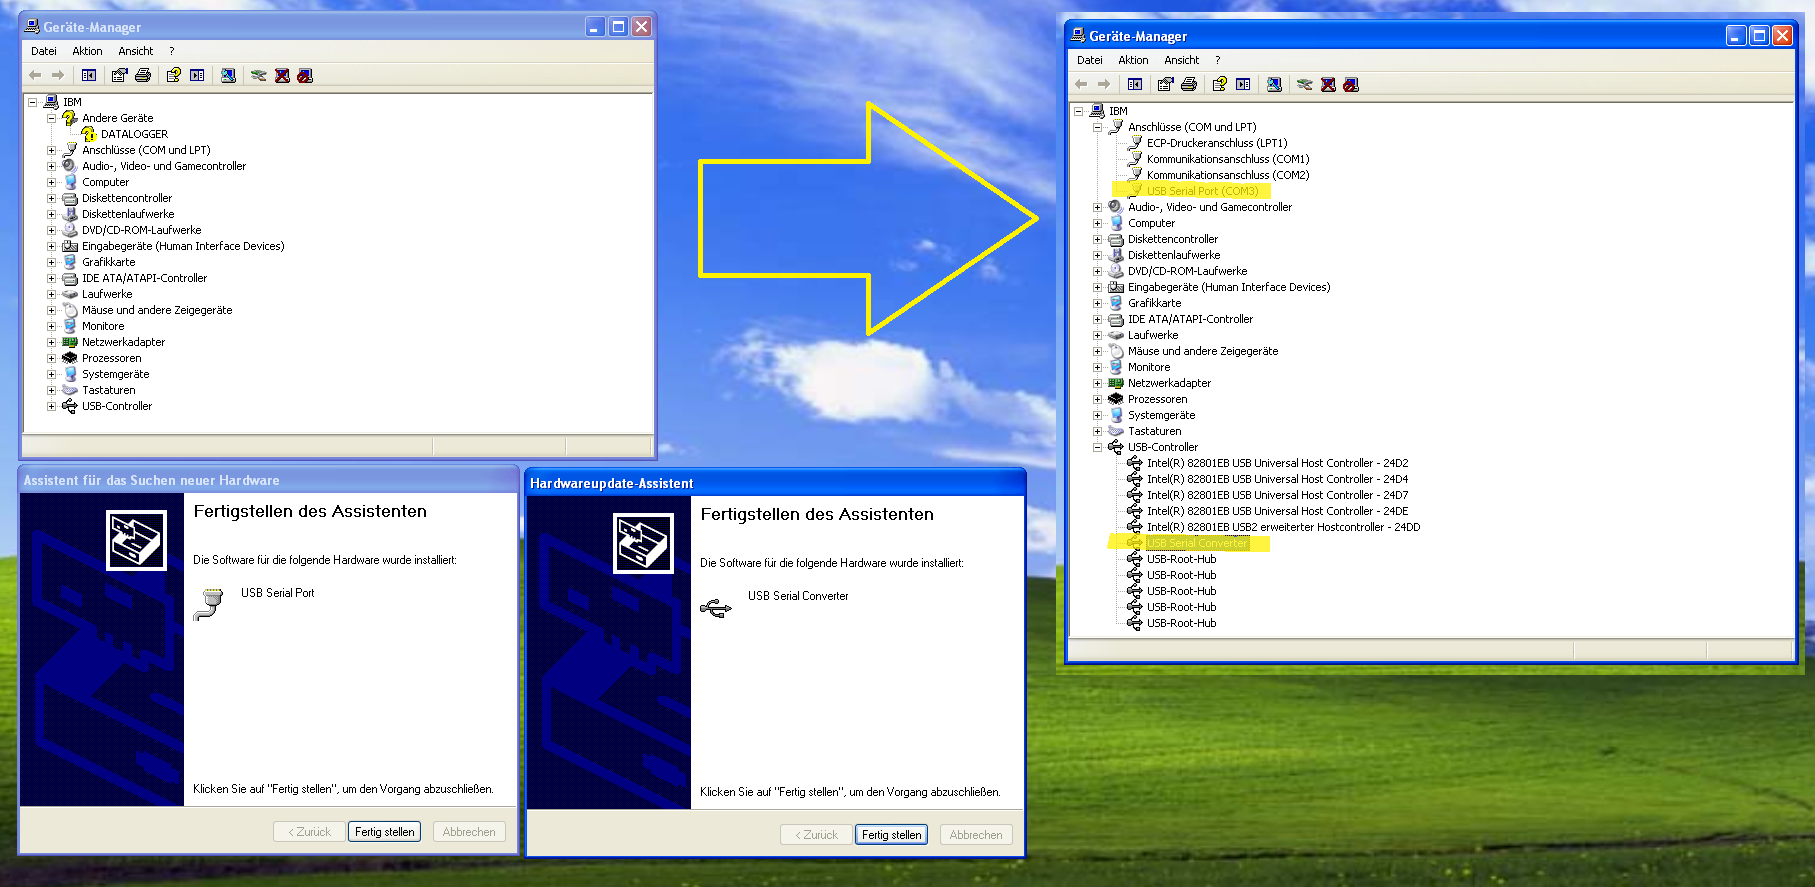Image resolution: width=1815 pixels, height=887 pixels.
Task: Click Back arrow in left Geräte-Manager toolbar
Action: pyautogui.click(x=36, y=75)
